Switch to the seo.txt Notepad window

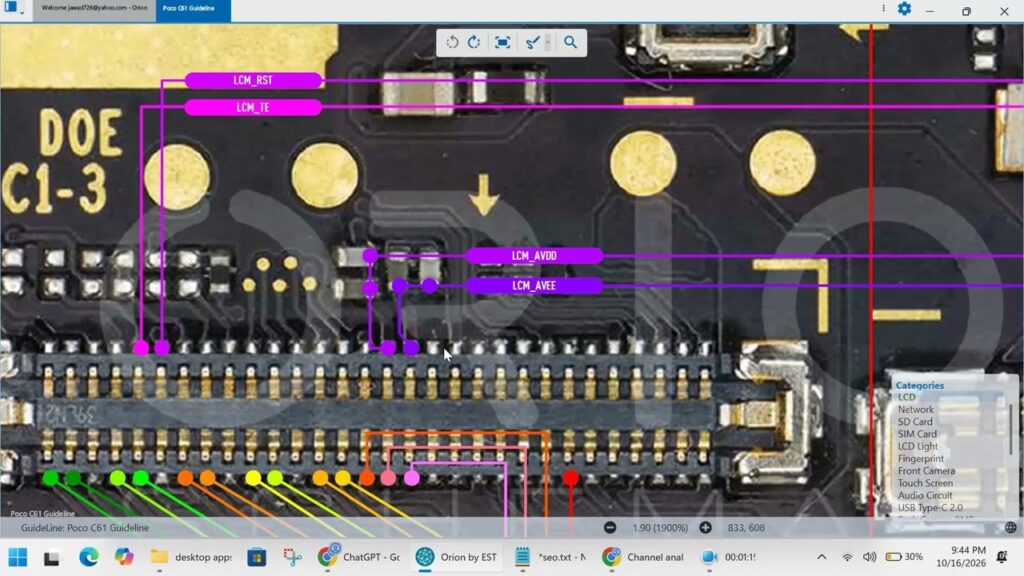pyautogui.click(x=551, y=557)
